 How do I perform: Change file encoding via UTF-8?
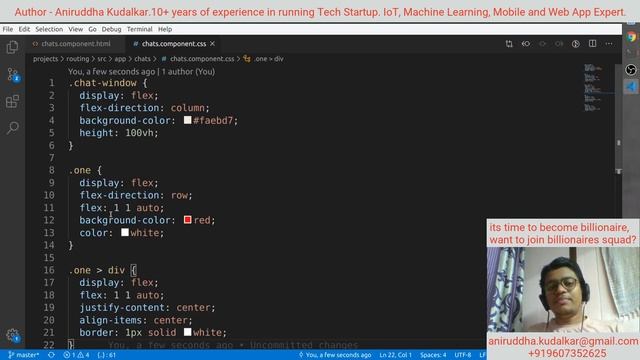pyautogui.click(x=463, y=355)
